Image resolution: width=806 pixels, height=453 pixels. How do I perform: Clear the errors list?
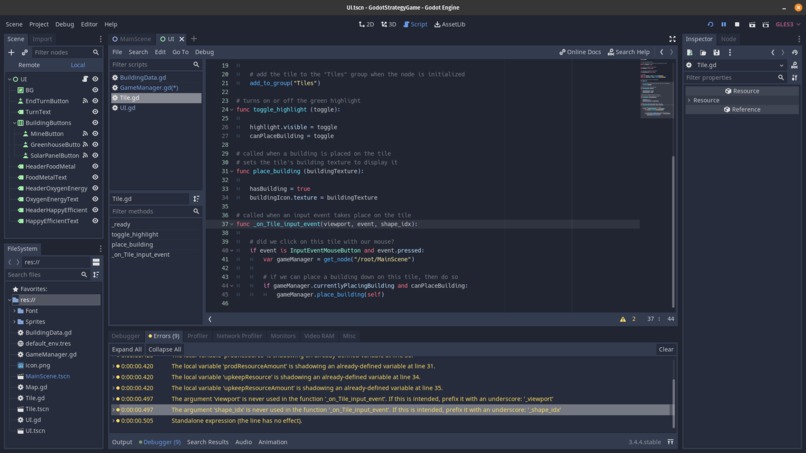(x=666, y=350)
